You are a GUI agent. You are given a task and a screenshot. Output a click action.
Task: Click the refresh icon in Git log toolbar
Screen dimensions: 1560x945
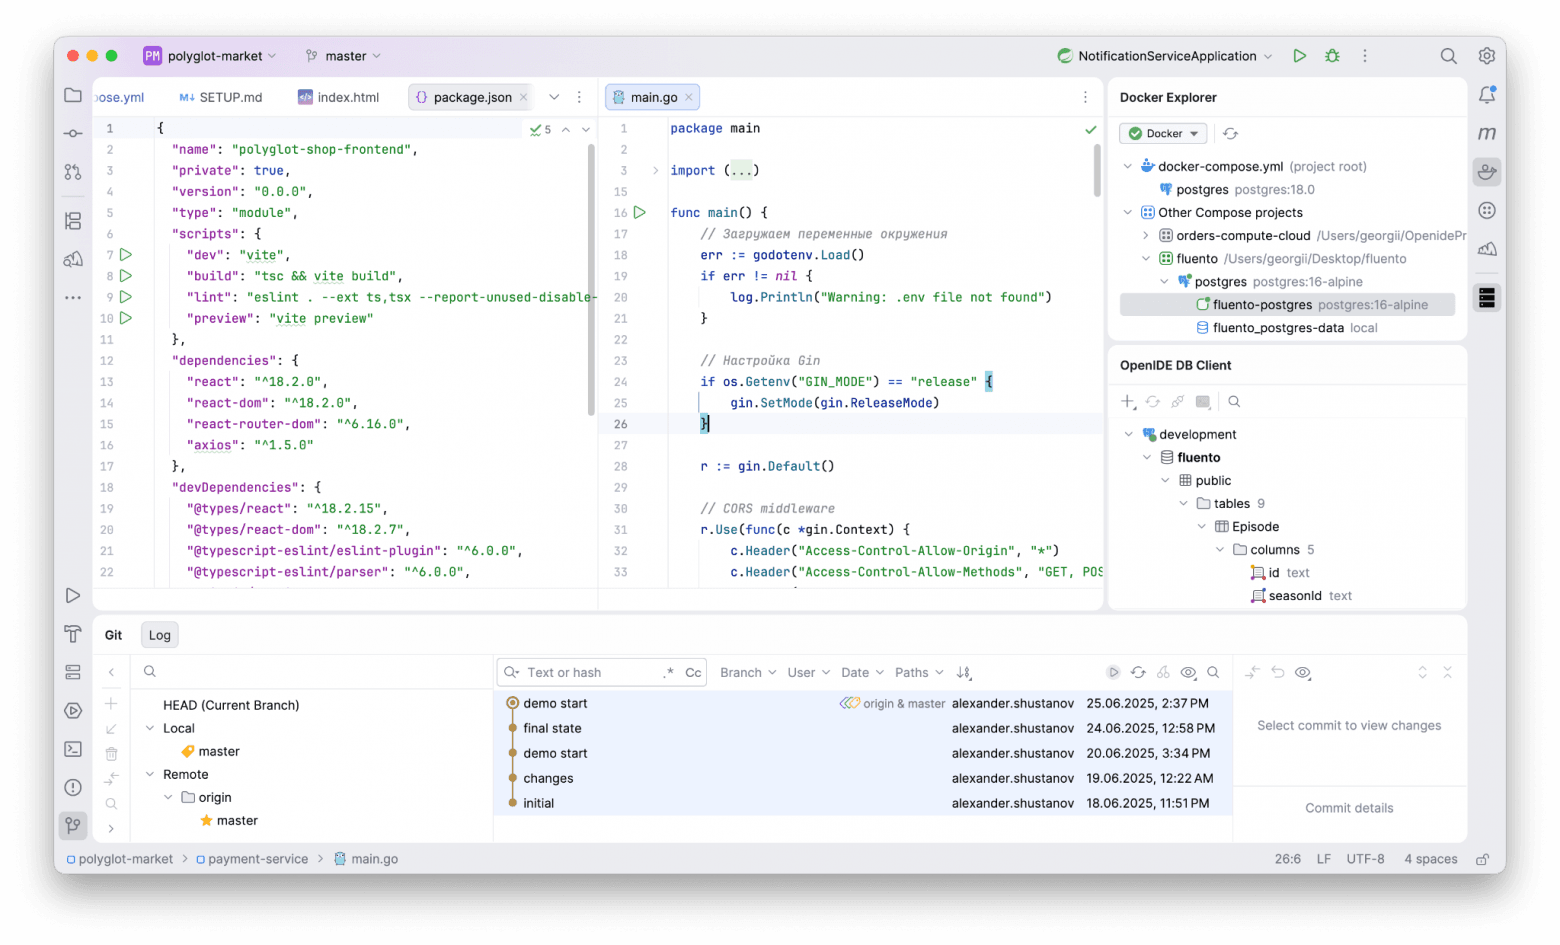1138,673
